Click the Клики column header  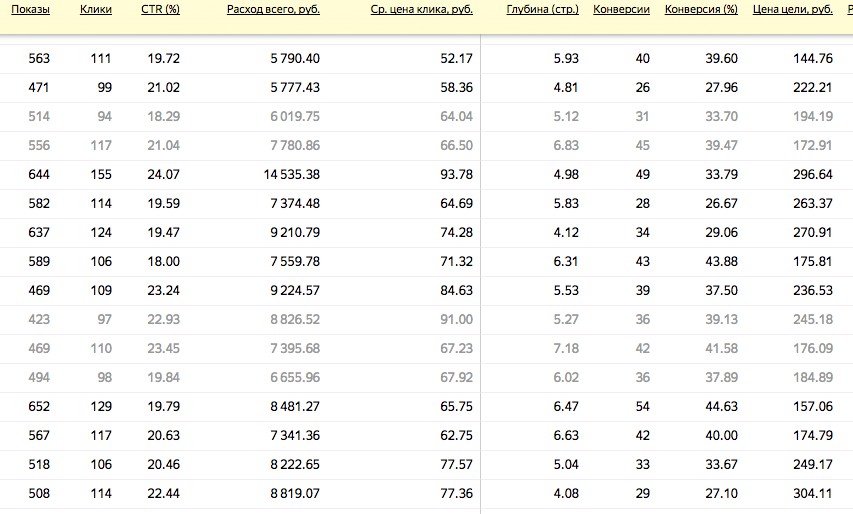pyautogui.click(x=95, y=9)
